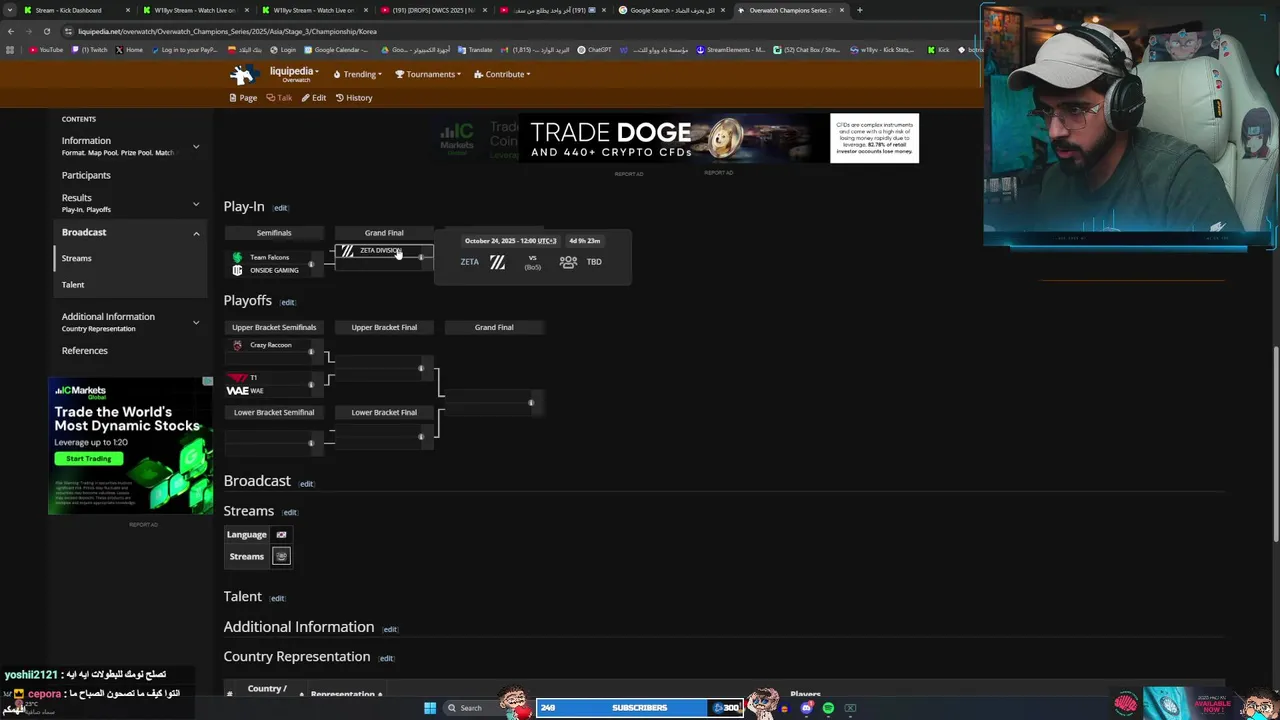Open ZETA DIVISION grand final info icon

(421, 257)
